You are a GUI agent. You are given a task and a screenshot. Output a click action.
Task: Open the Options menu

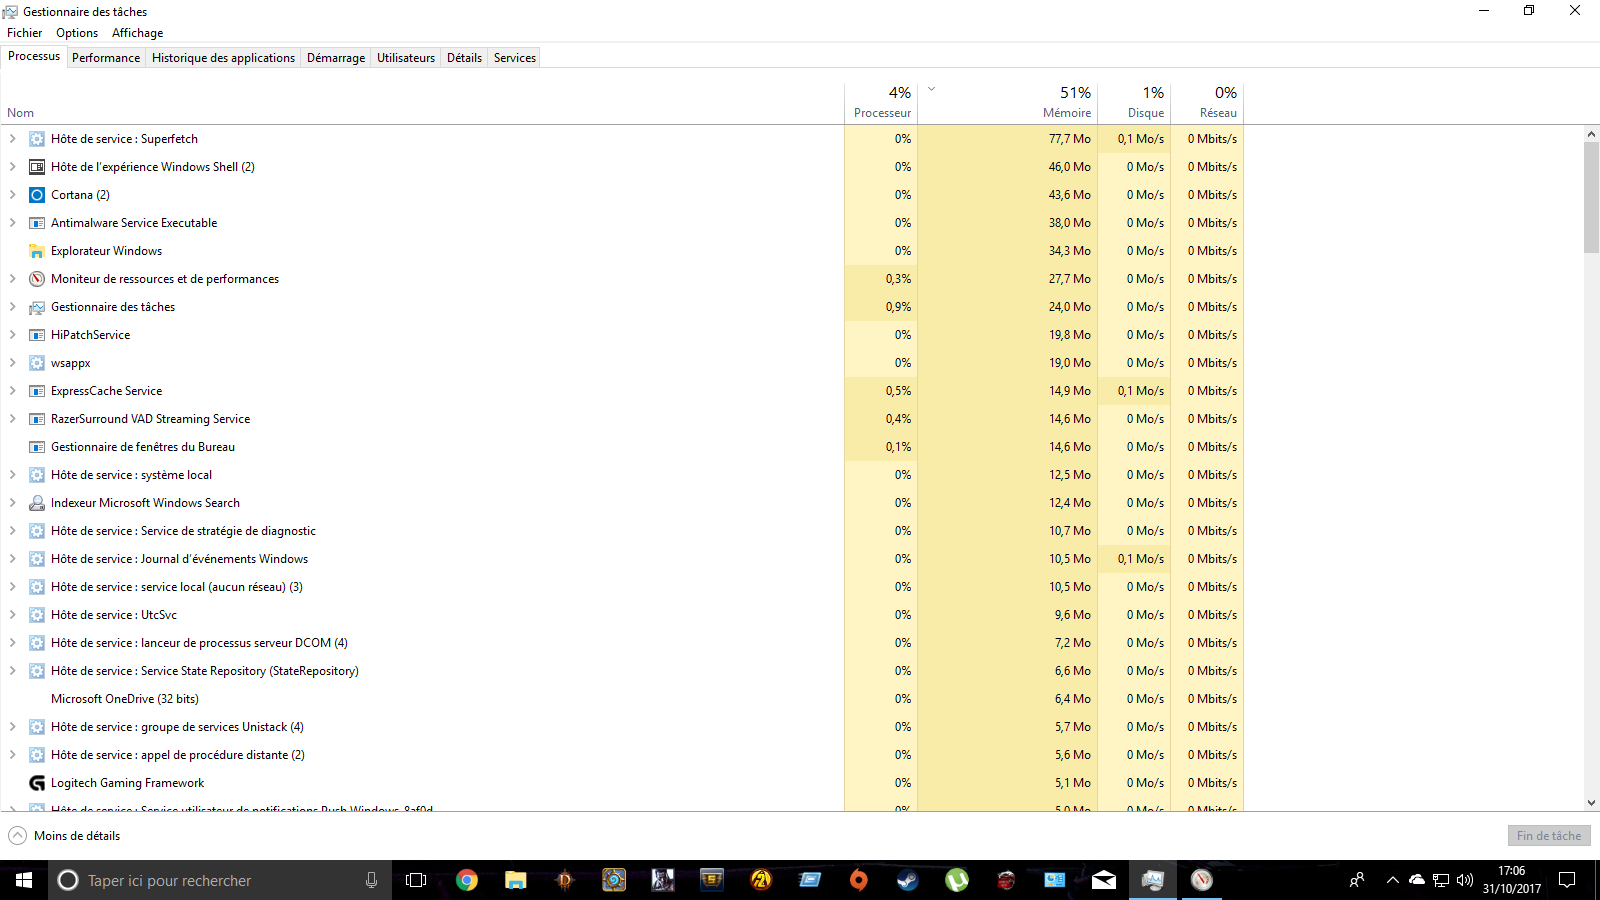point(77,33)
